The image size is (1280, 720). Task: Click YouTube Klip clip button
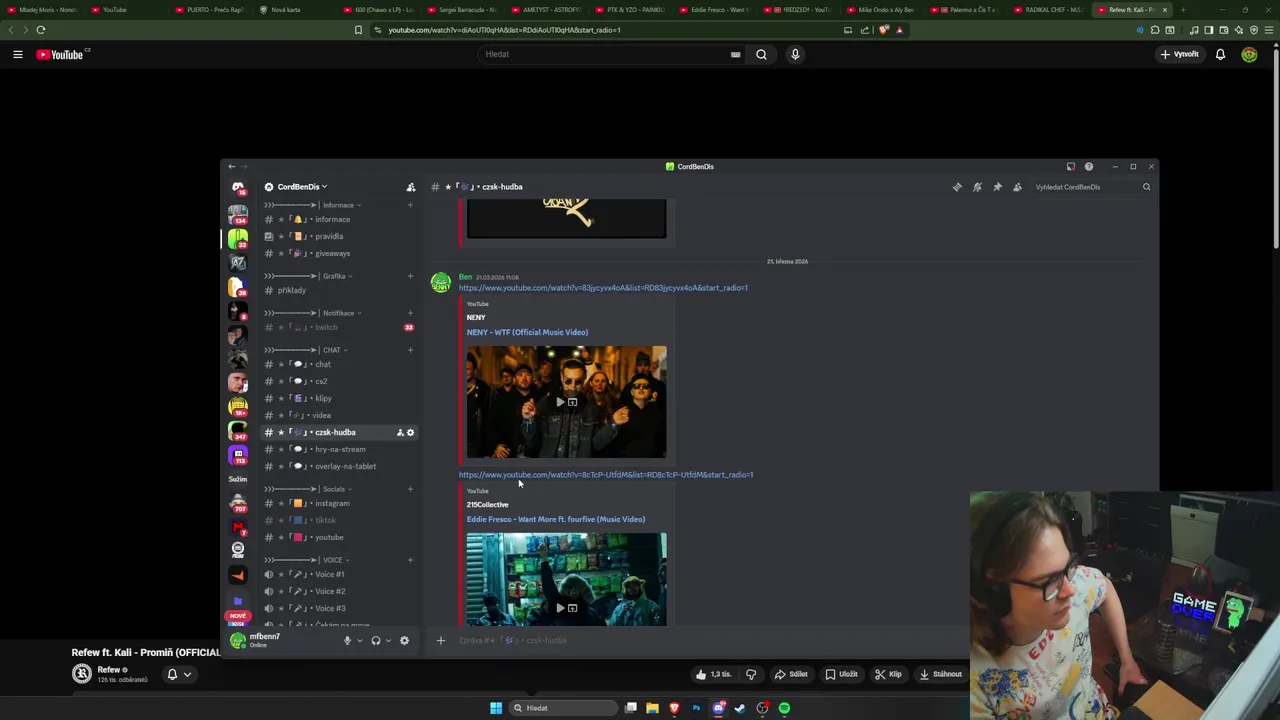point(888,674)
